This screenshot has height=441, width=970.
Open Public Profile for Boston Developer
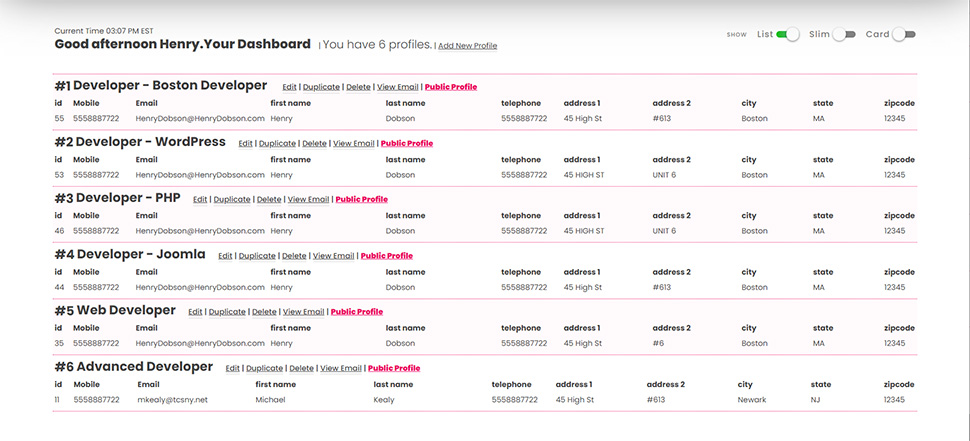[451, 87]
